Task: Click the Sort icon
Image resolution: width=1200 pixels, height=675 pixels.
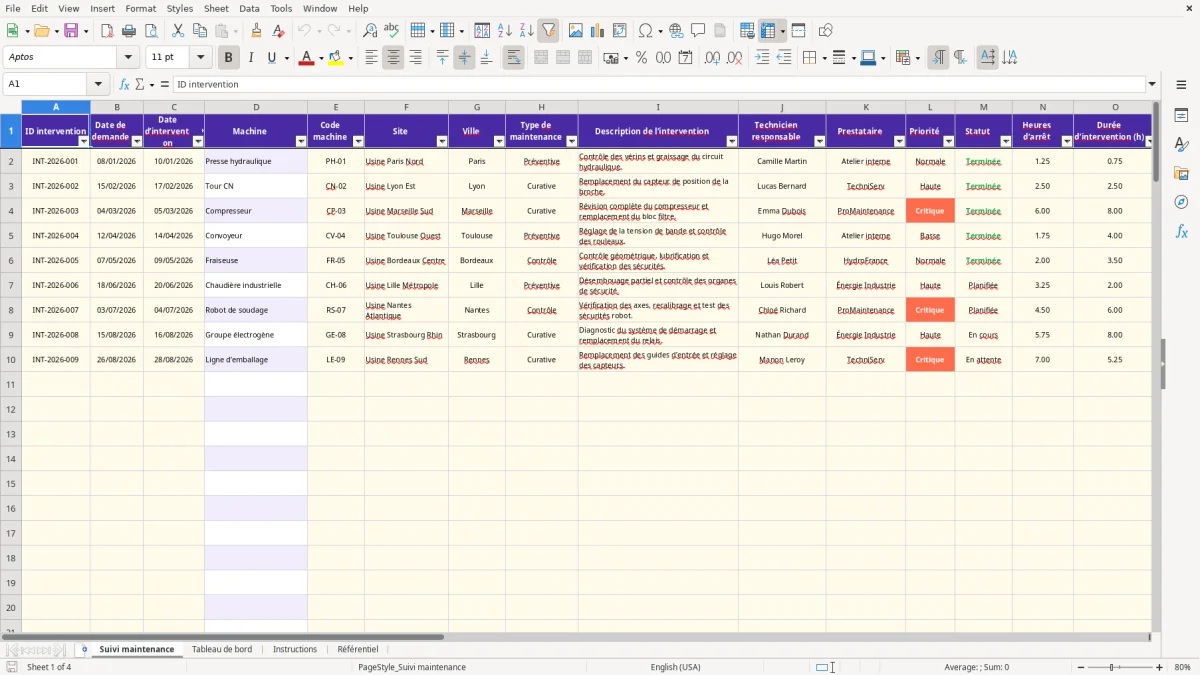Action: (x=482, y=31)
